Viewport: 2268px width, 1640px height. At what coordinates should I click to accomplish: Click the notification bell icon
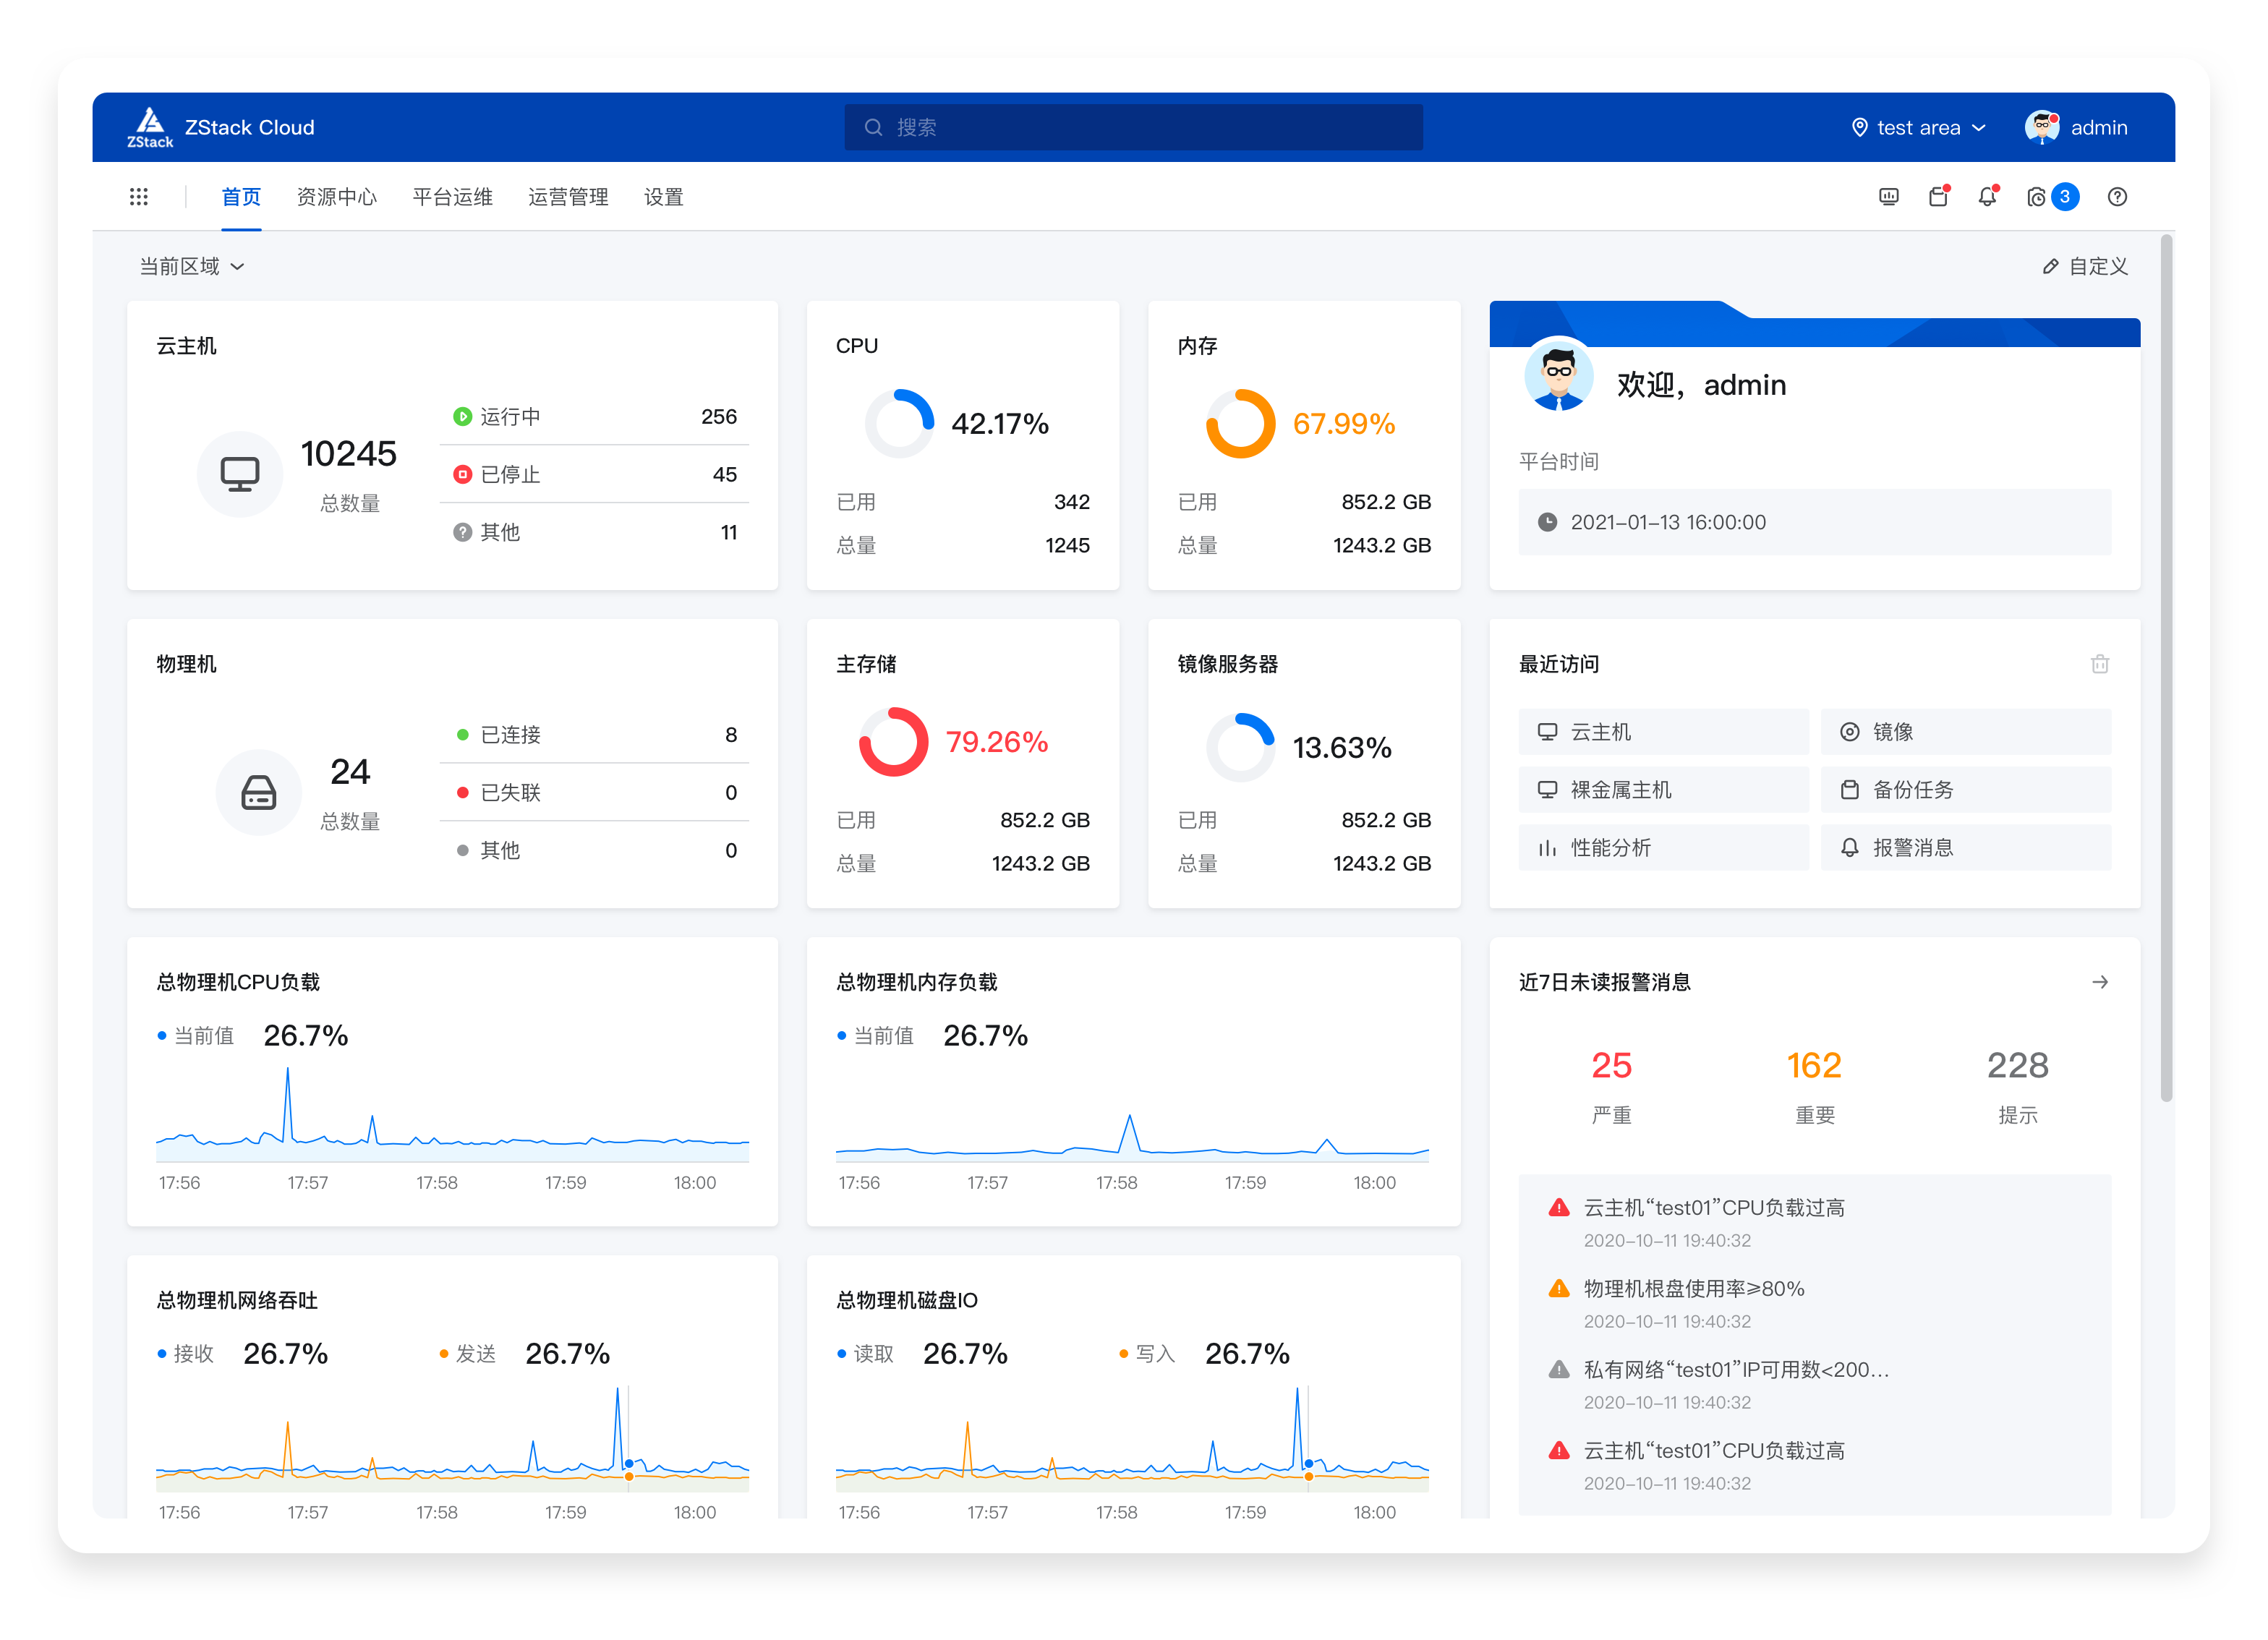tap(1987, 197)
